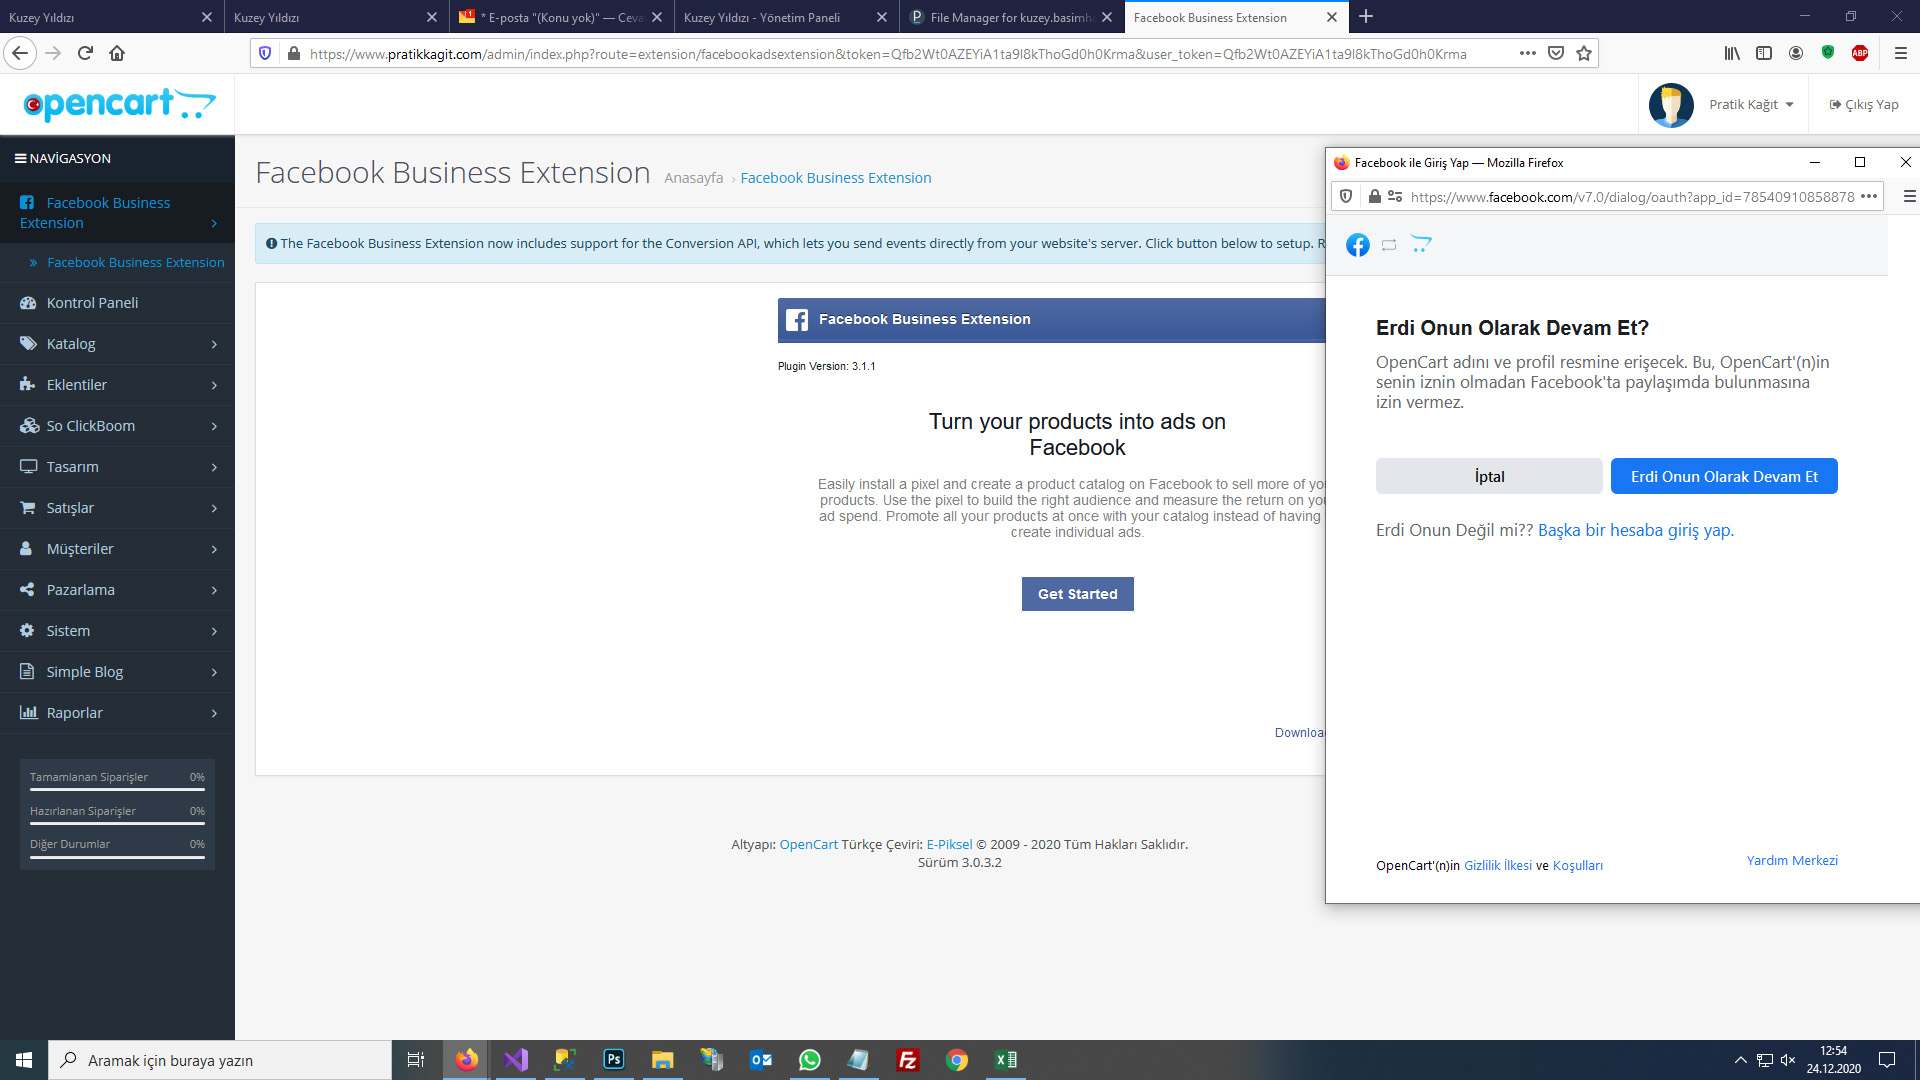1920x1080 pixels.
Task: Expand the Satışlar sidebar menu
Action: (117, 508)
